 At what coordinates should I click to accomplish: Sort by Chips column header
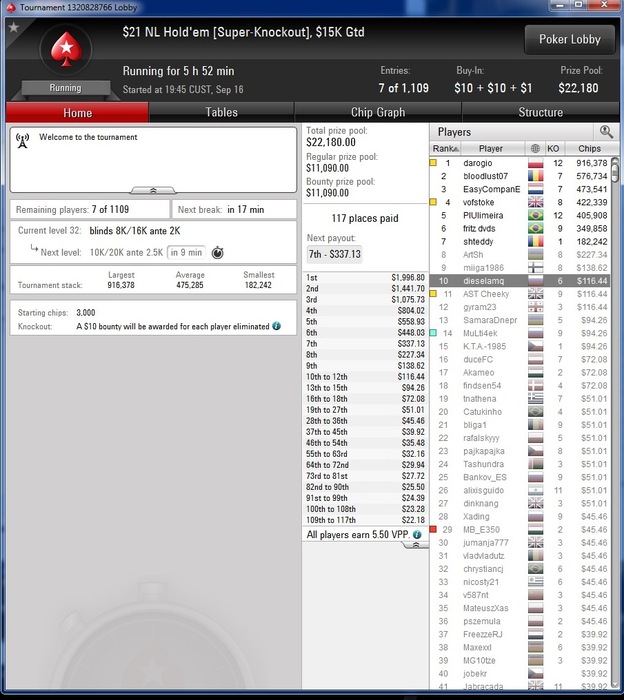click(x=589, y=148)
